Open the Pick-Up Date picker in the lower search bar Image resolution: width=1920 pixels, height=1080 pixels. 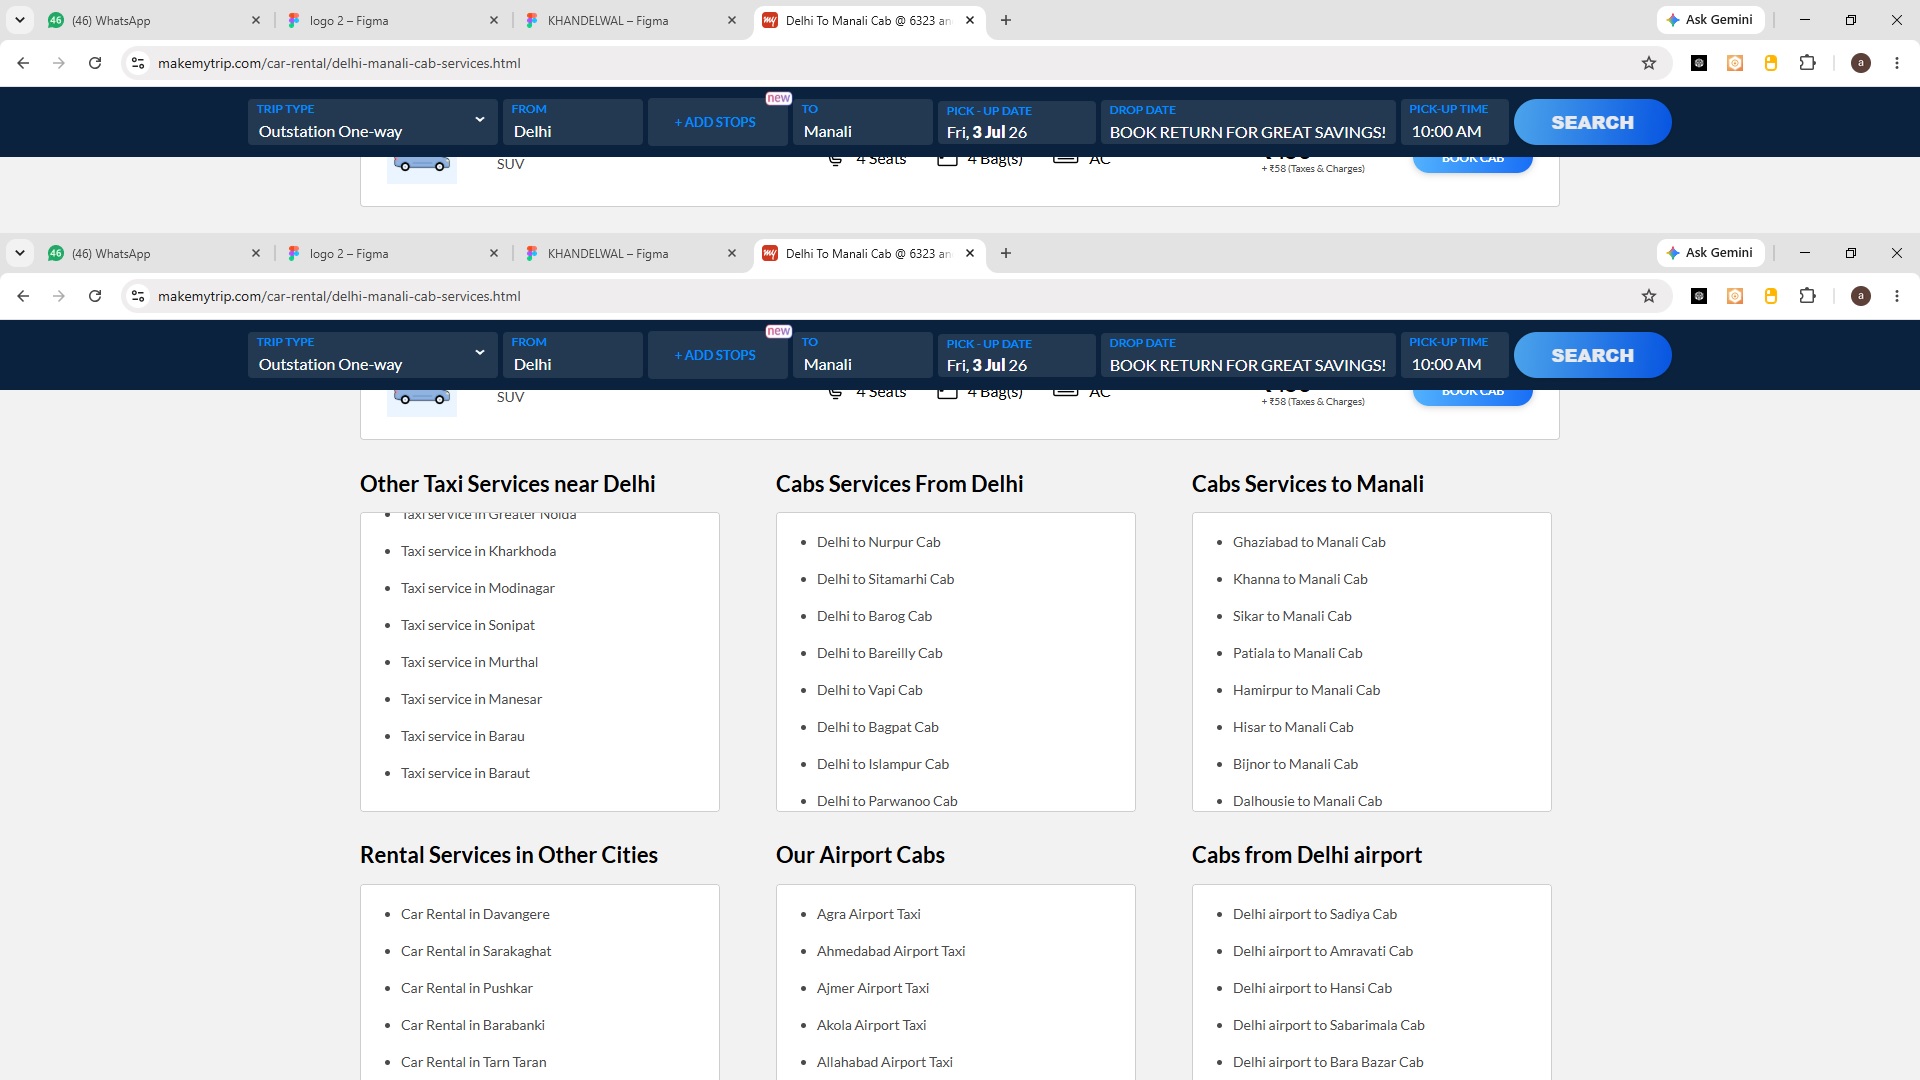coord(1016,355)
